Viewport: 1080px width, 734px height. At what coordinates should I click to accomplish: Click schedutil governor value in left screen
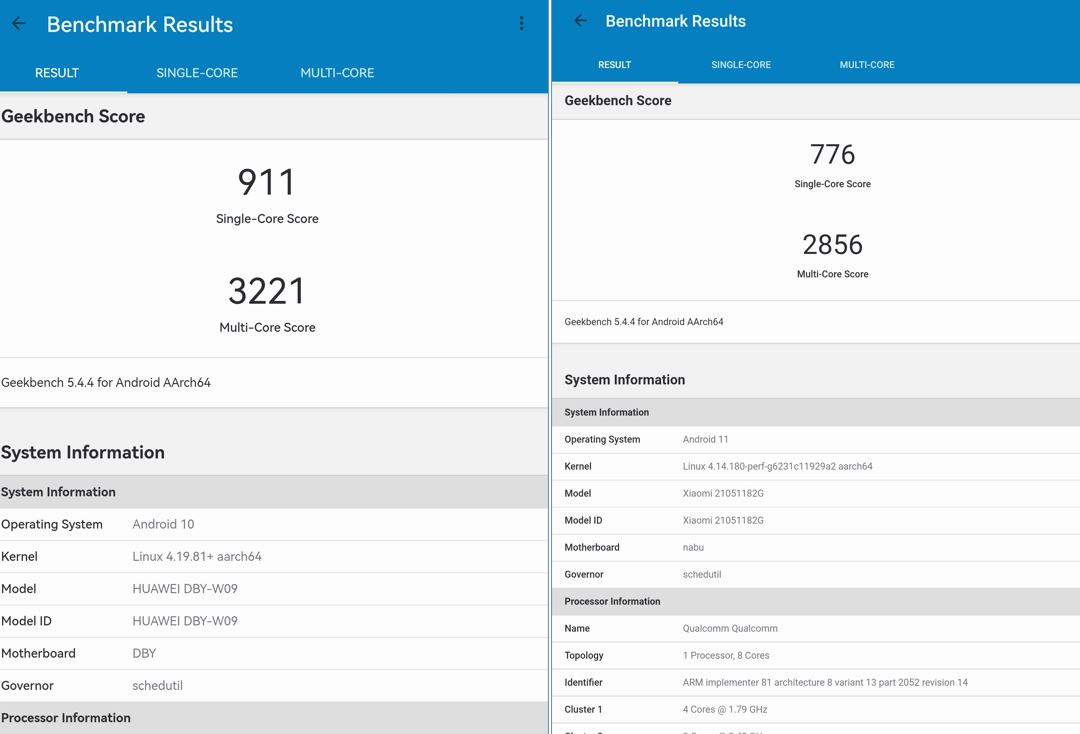tap(158, 686)
